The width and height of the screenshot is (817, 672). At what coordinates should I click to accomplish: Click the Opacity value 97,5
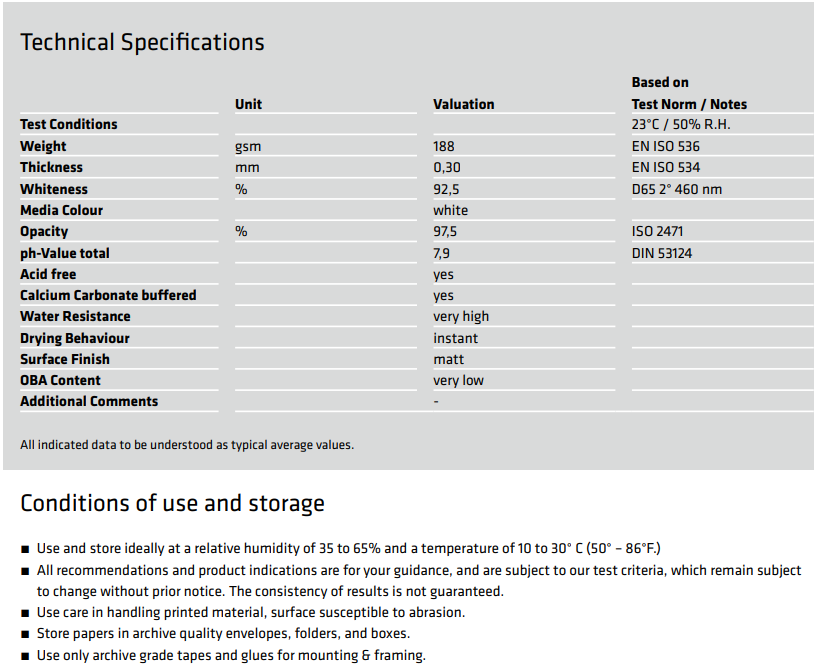pos(445,231)
